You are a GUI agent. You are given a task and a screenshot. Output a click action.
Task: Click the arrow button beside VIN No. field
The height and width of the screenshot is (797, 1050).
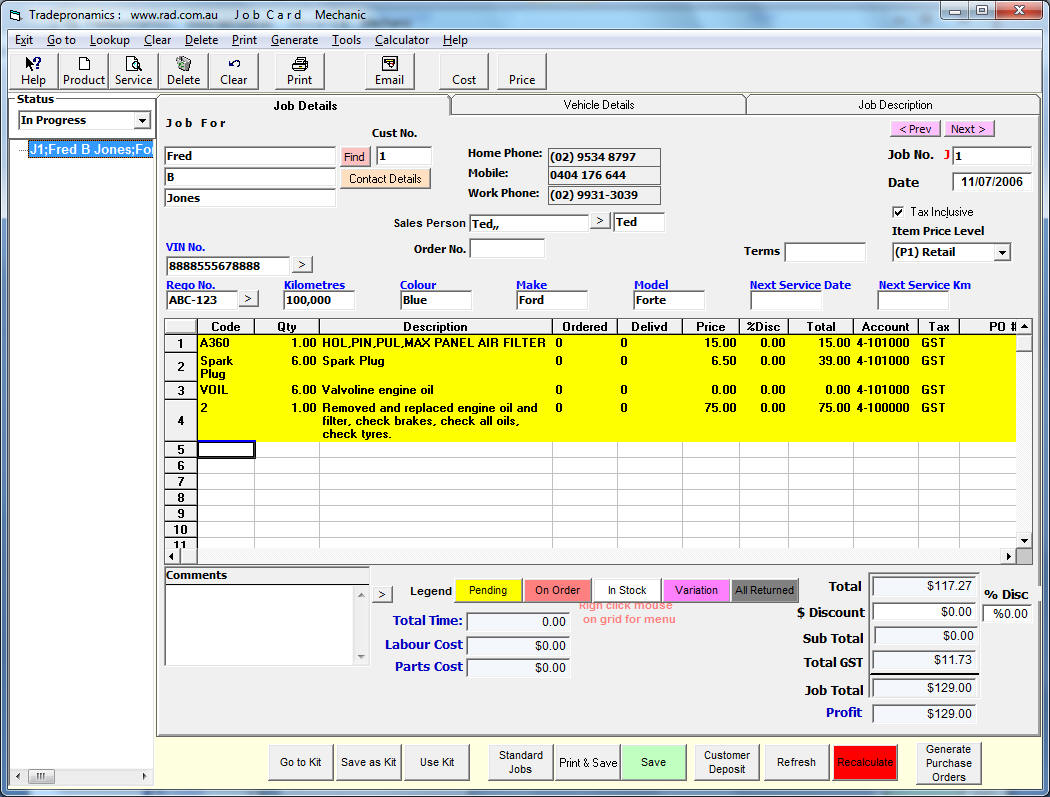(302, 265)
